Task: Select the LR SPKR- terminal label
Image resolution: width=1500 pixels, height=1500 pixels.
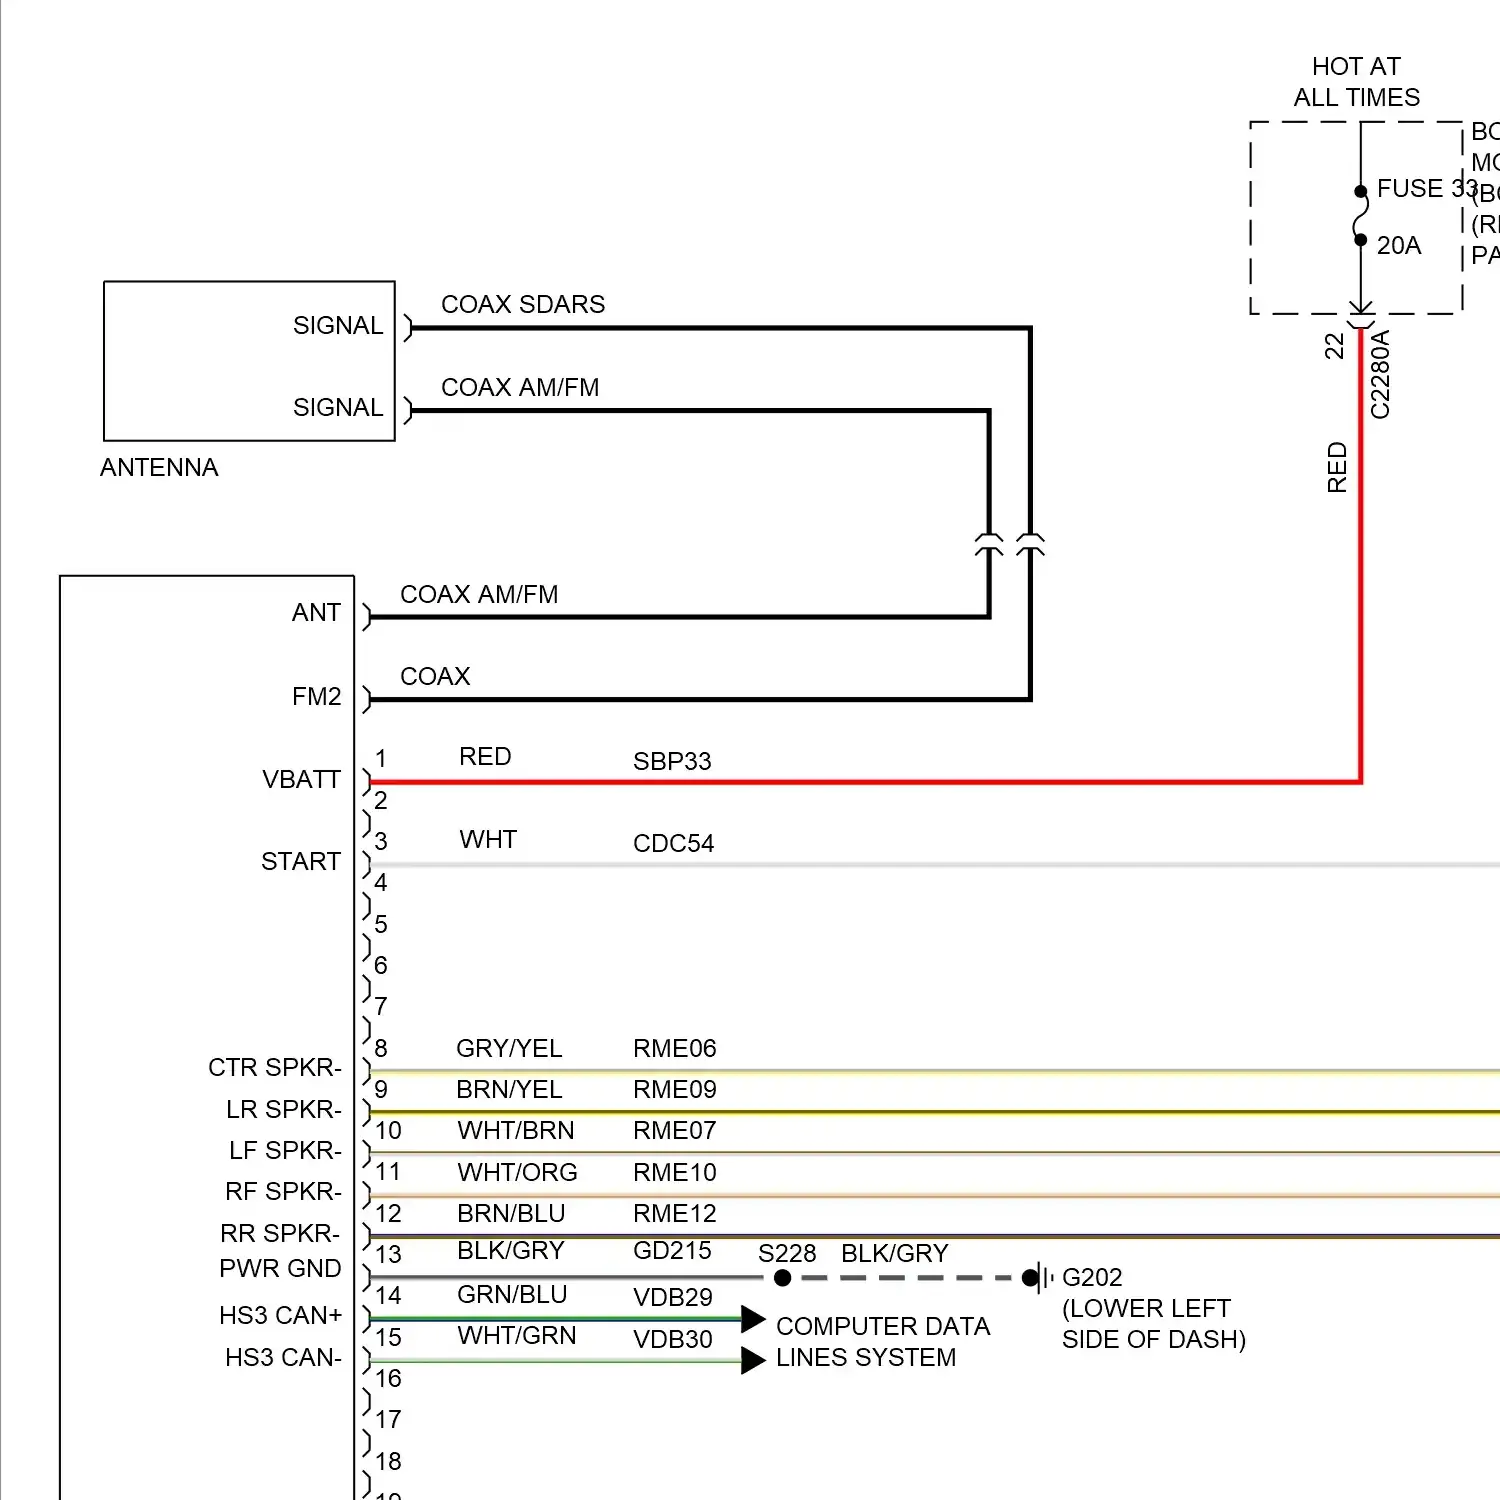Action: pyautogui.click(x=284, y=1109)
